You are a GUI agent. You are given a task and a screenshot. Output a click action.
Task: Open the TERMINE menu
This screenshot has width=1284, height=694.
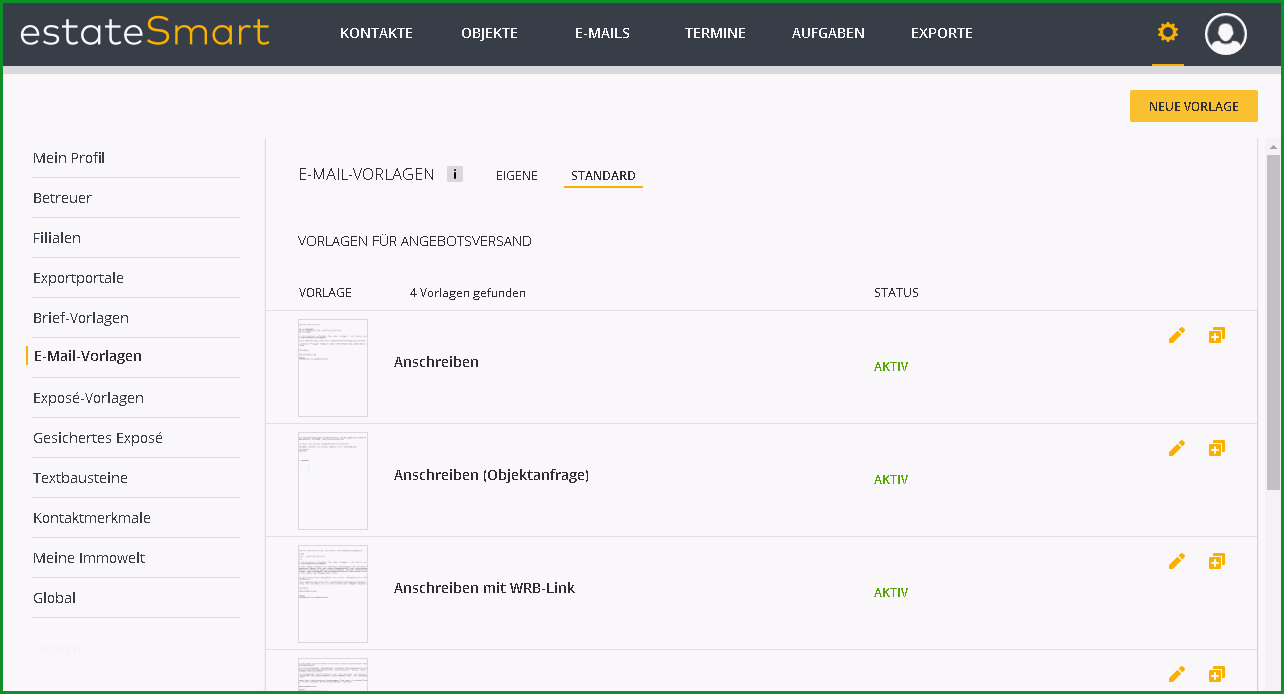(x=715, y=33)
